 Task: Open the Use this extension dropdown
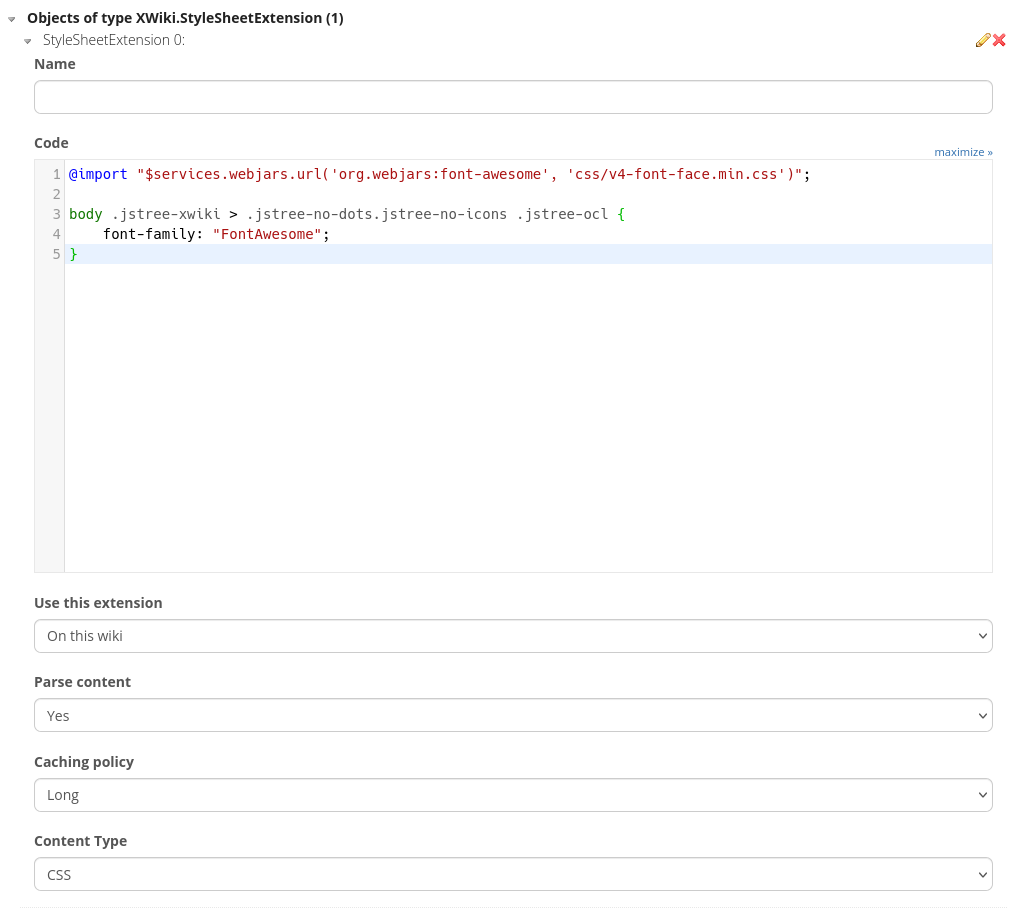point(513,636)
